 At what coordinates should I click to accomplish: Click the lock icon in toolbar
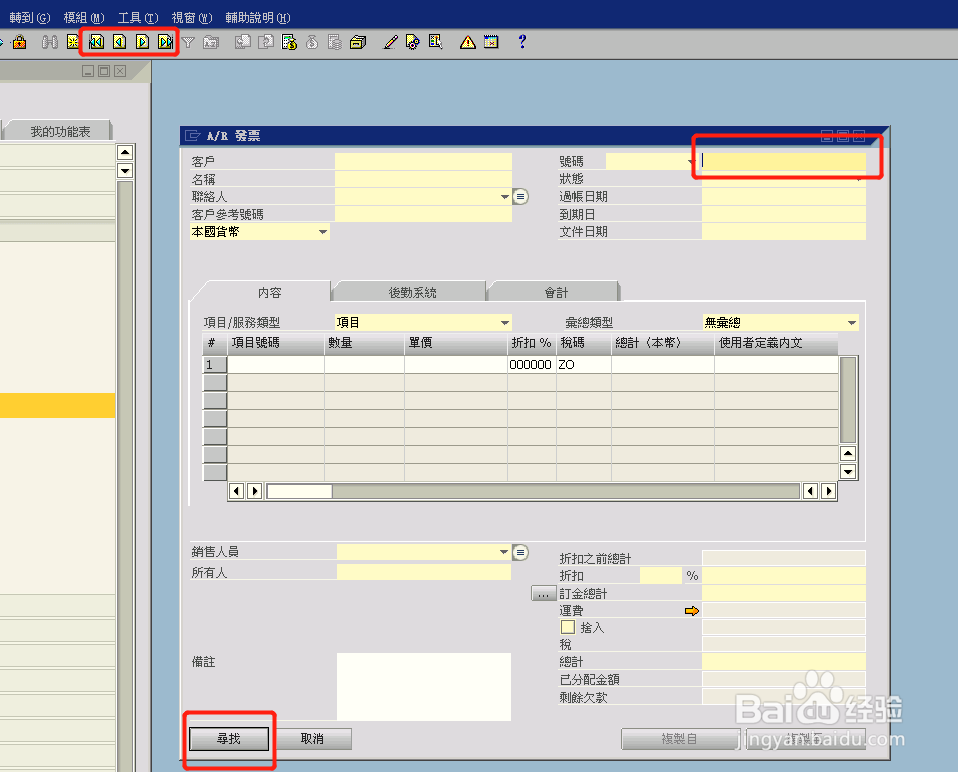(22, 42)
